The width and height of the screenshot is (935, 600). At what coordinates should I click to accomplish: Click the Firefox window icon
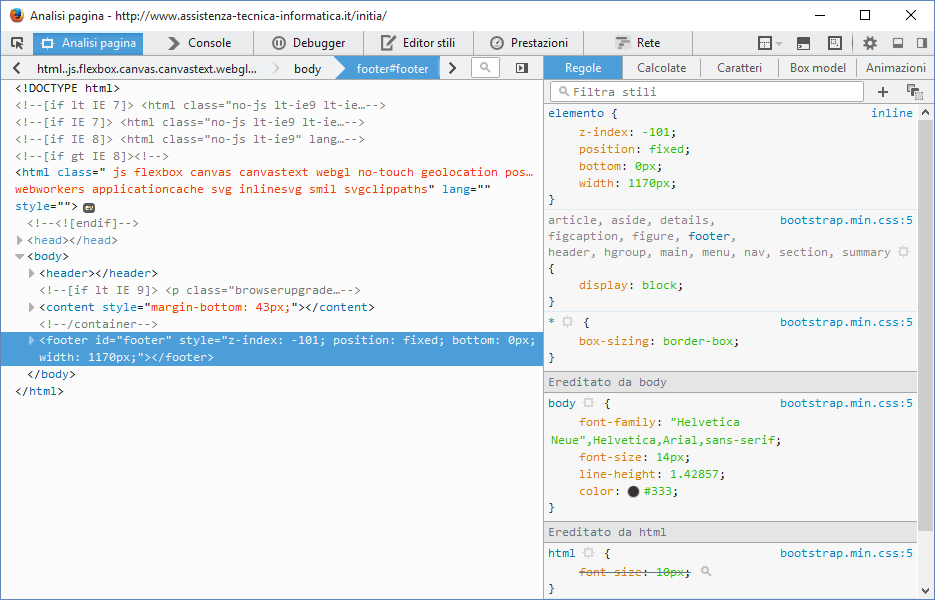pyautogui.click(x=16, y=15)
